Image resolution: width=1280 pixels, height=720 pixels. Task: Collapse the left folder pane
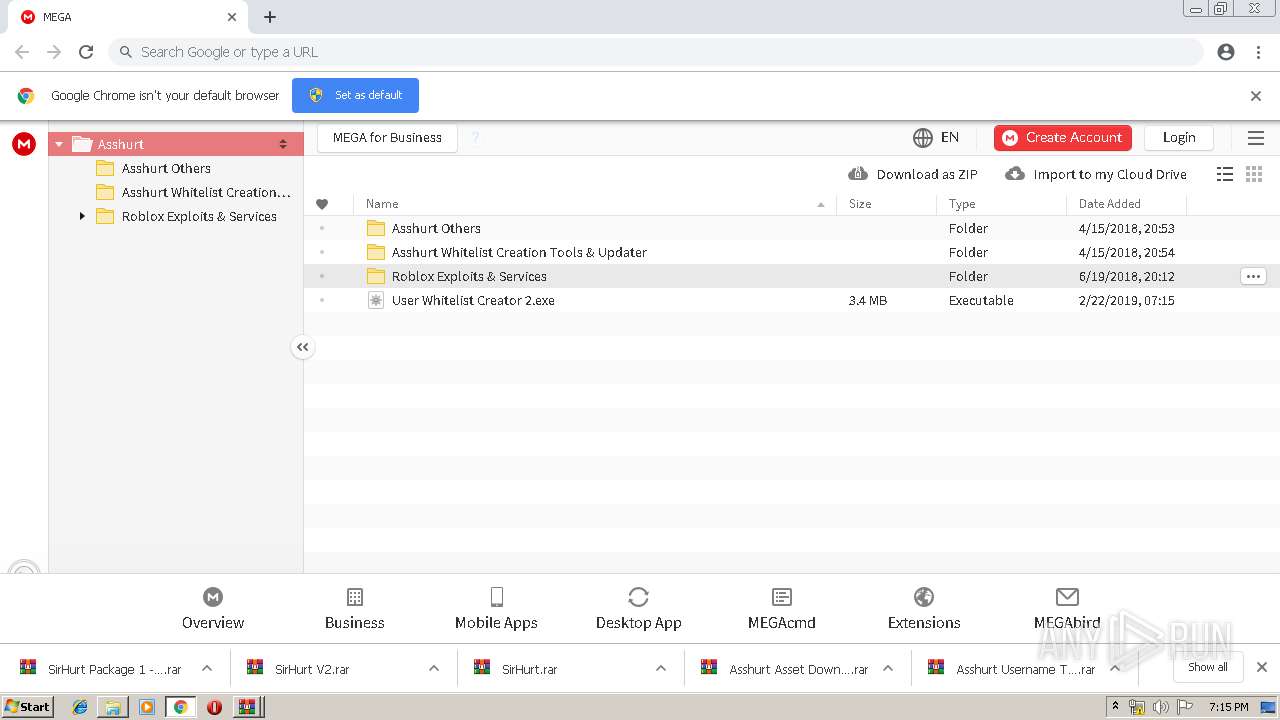(x=302, y=347)
